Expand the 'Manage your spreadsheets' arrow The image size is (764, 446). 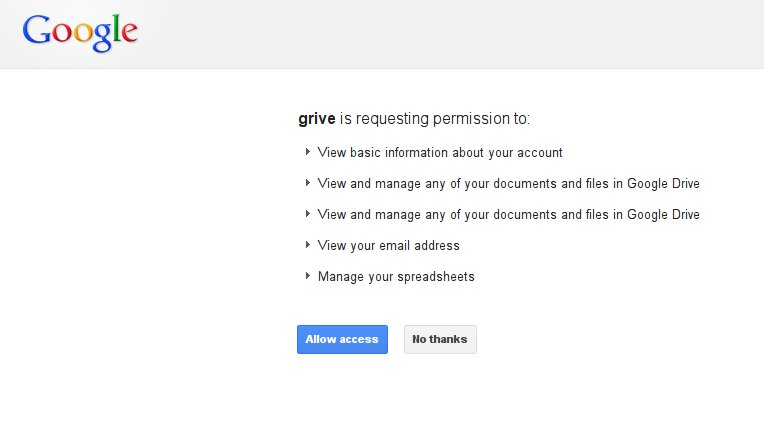coord(307,276)
